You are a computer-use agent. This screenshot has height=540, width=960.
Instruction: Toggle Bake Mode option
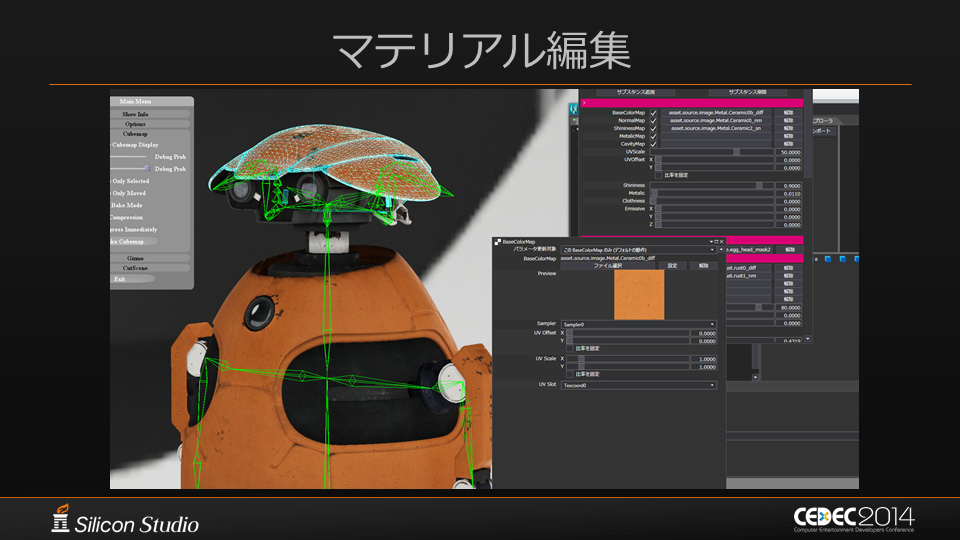(x=127, y=206)
